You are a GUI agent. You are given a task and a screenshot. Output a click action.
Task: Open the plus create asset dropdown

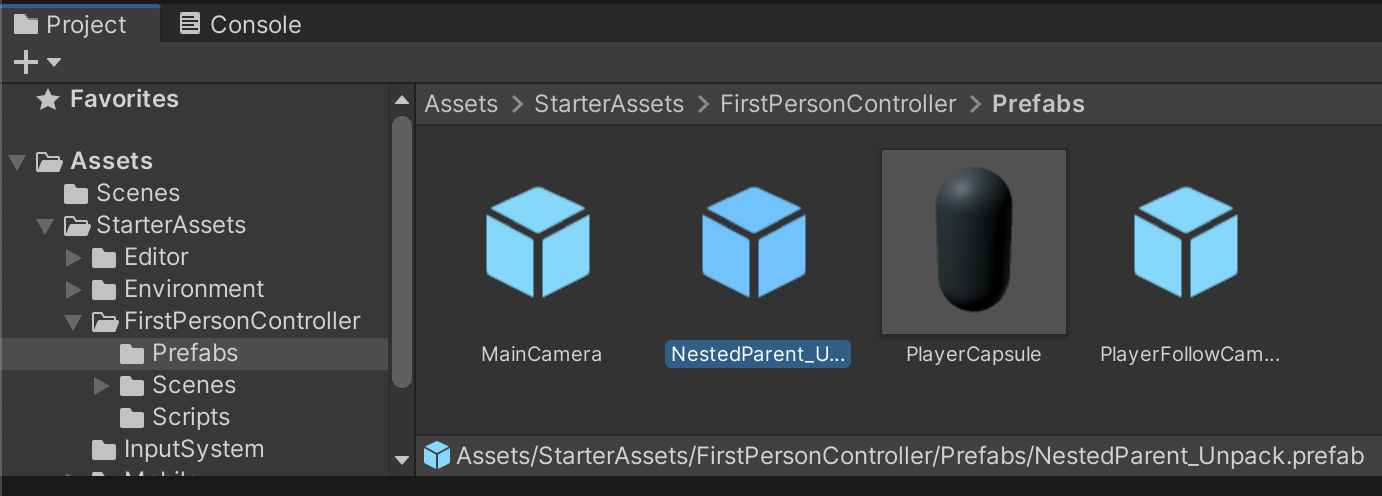coord(36,63)
